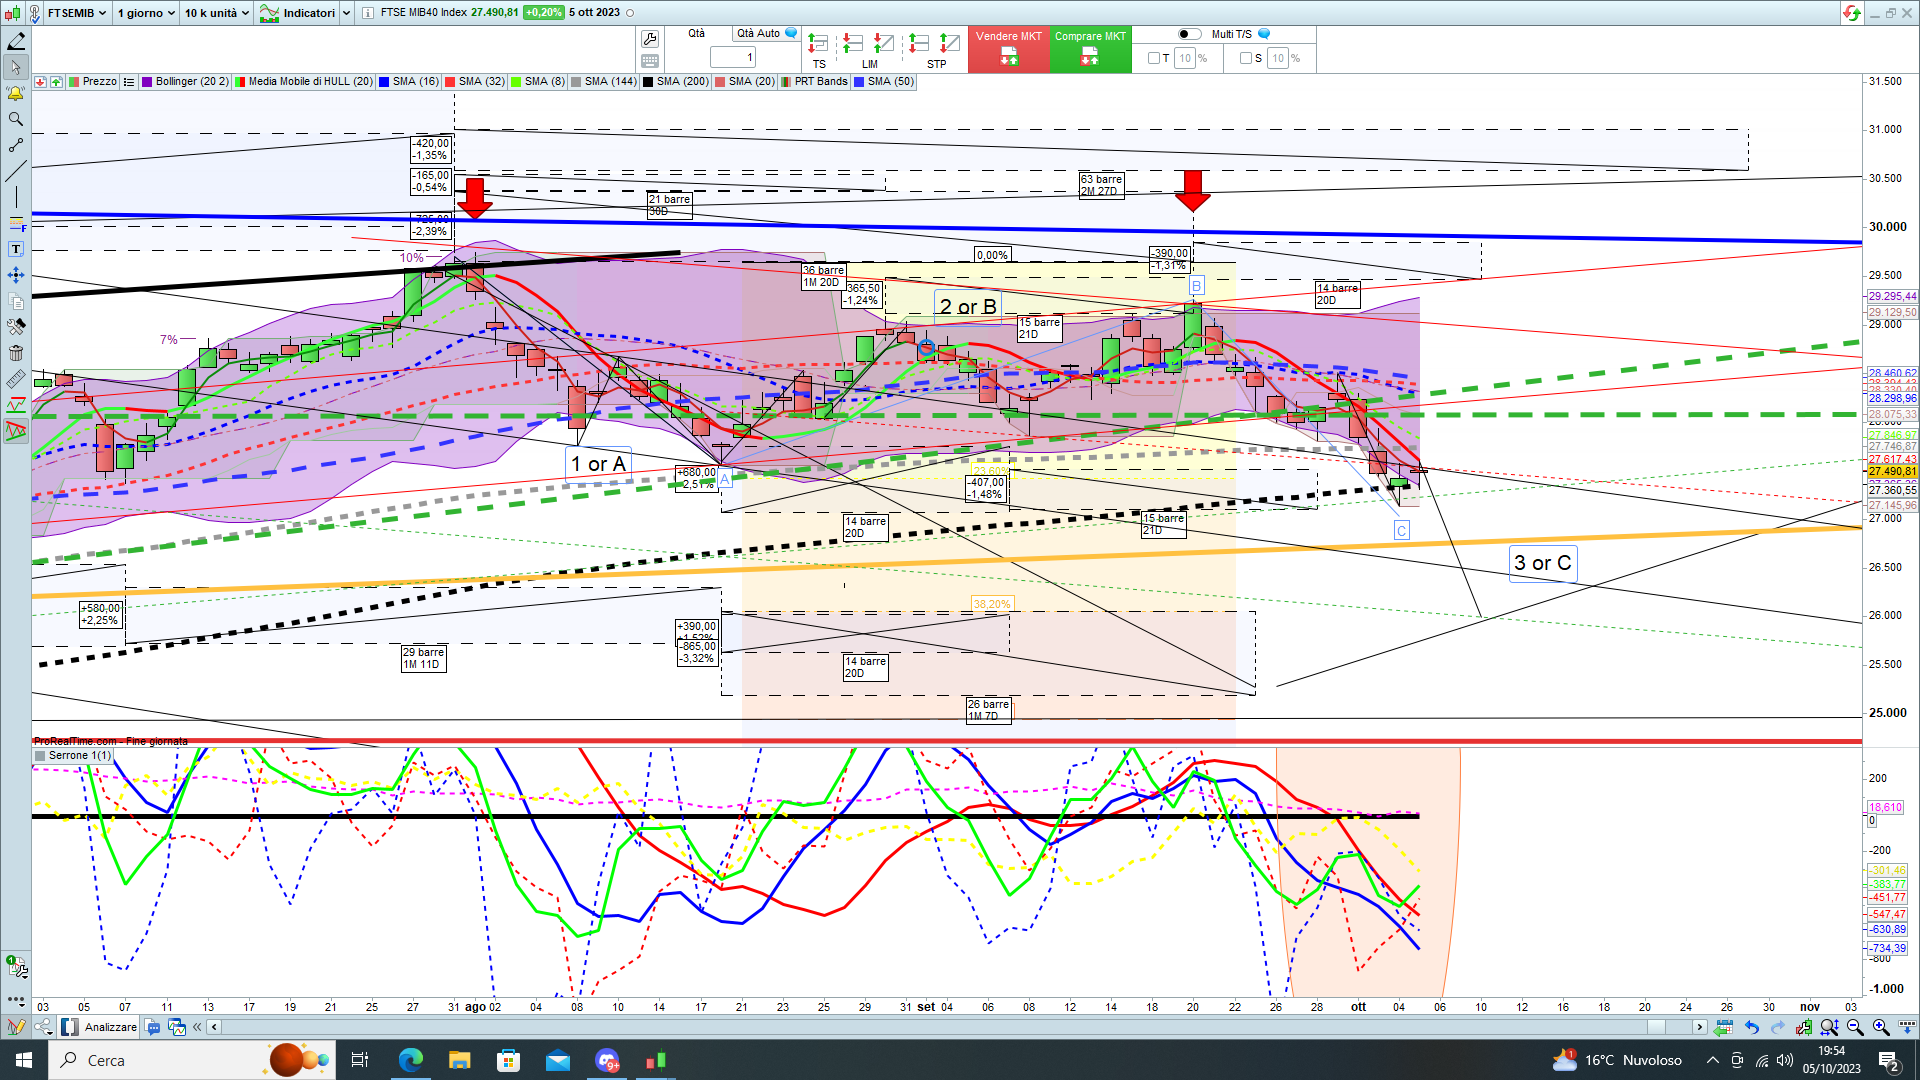Click the keyboard shortcuts icon

tap(650, 61)
